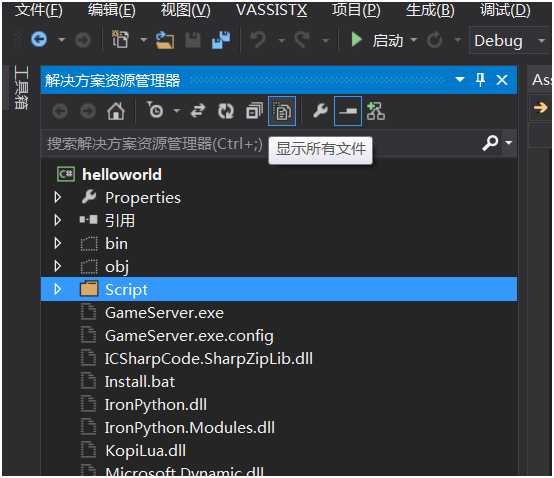The image size is (554, 478).
Task: Click the Undo arrow icon
Action: tap(258, 40)
